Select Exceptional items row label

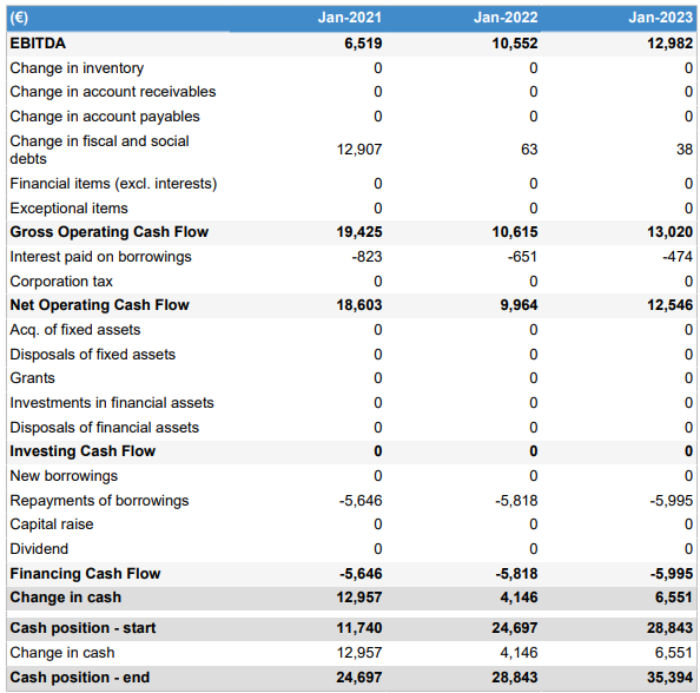(69, 208)
